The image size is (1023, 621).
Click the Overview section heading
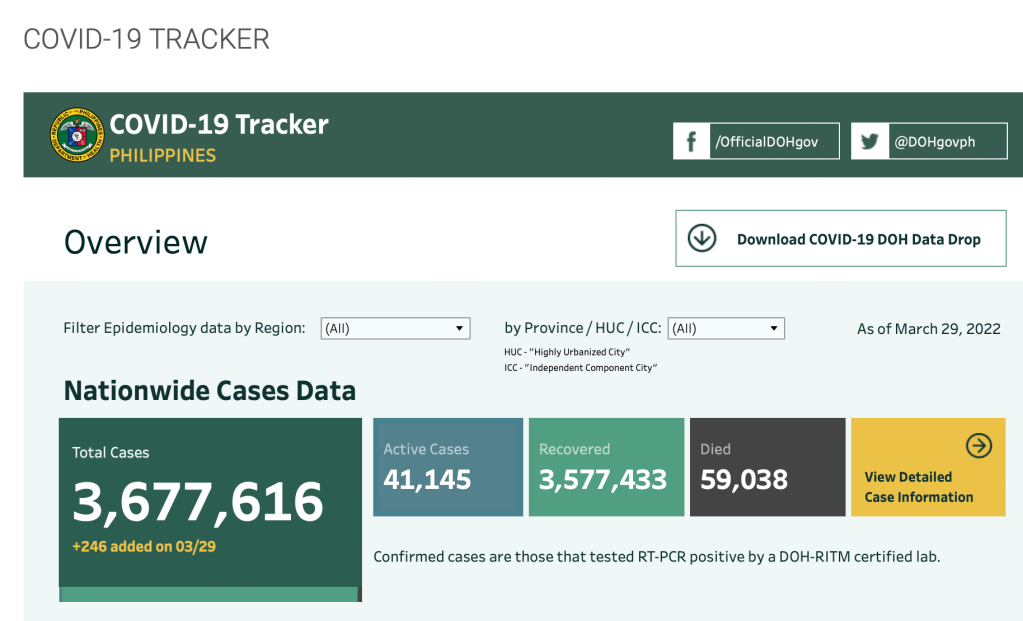pyautogui.click(x=136, y=242)
